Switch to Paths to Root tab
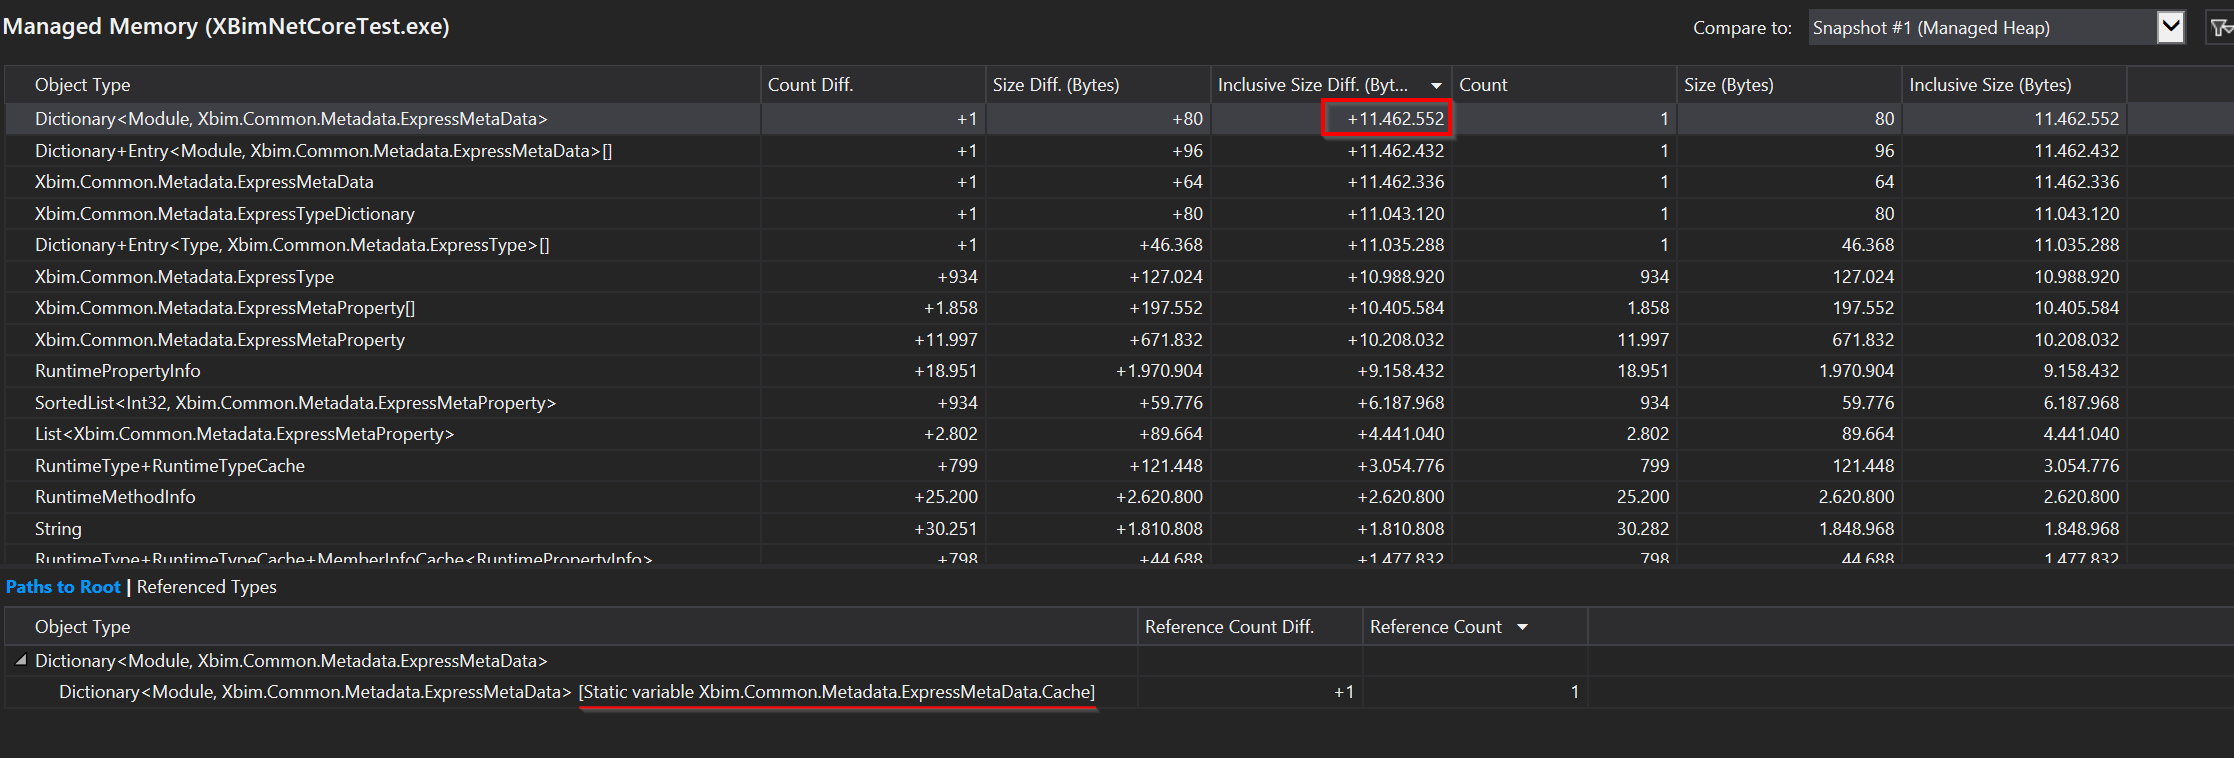The image size is (2234, 758). [x=63, y=587]
